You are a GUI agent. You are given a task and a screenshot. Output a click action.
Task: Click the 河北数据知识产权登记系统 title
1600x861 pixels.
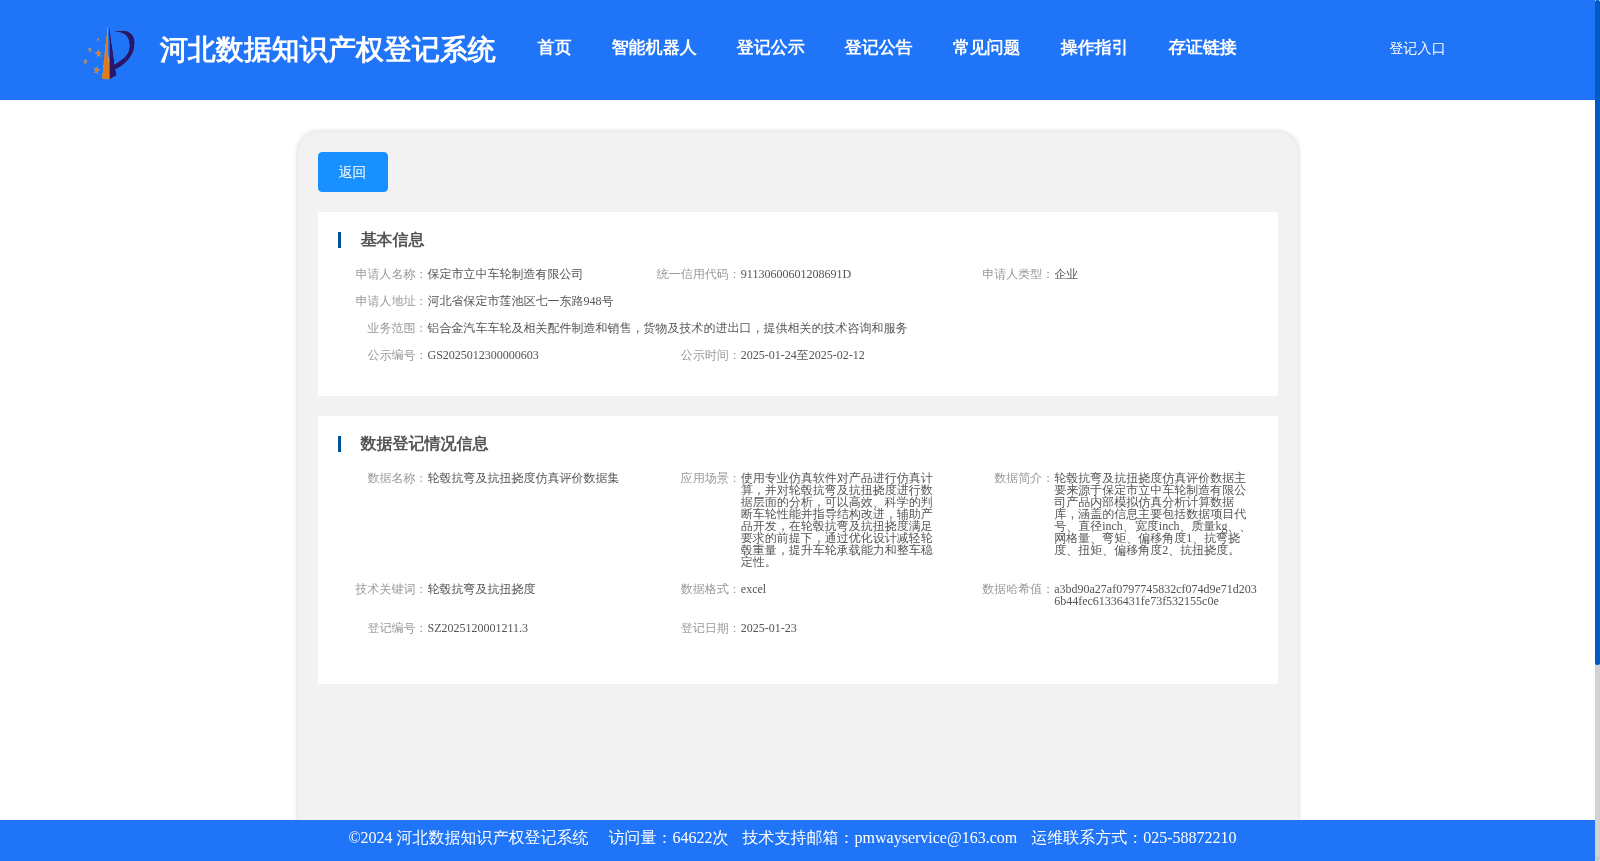coord(327,50)
